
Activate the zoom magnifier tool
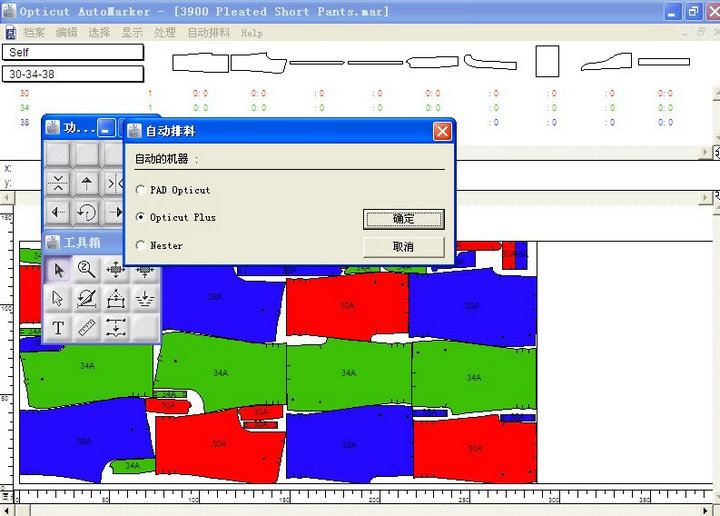tap(87, 270)
